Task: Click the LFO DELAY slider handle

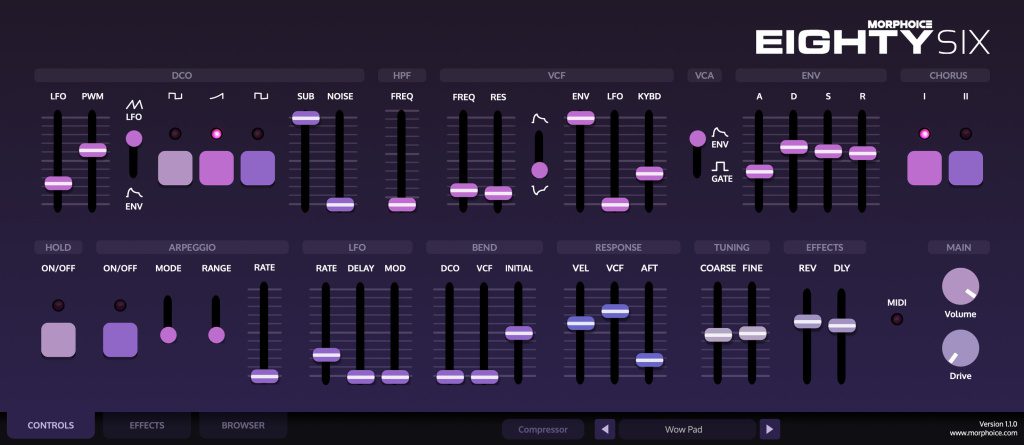Action: tap(360, 377)
